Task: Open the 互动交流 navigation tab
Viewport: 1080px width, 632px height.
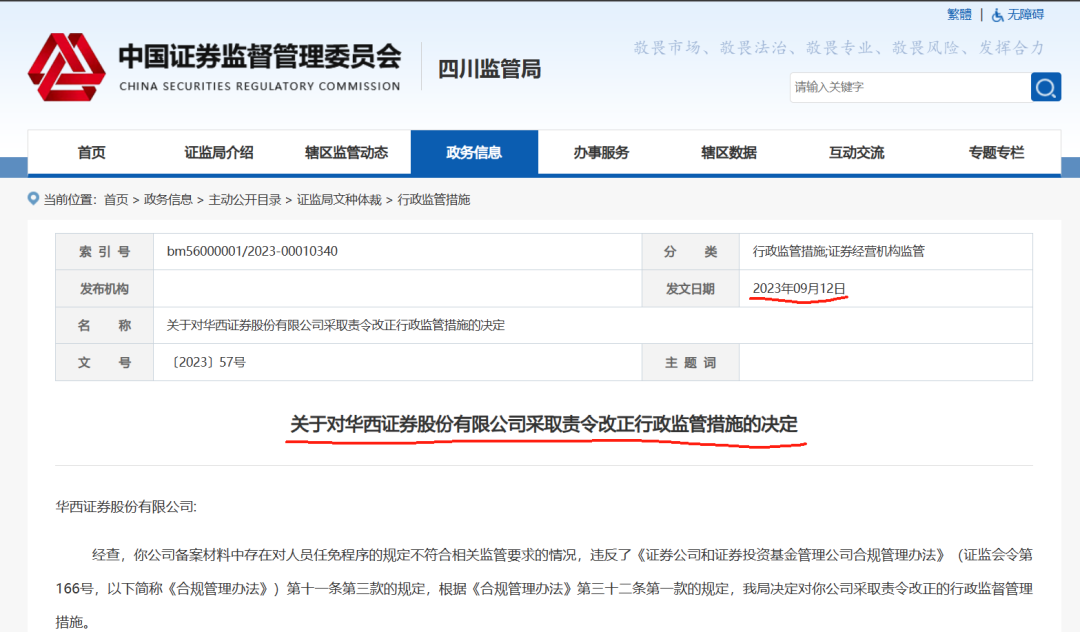Action: (x=856, y=152)
